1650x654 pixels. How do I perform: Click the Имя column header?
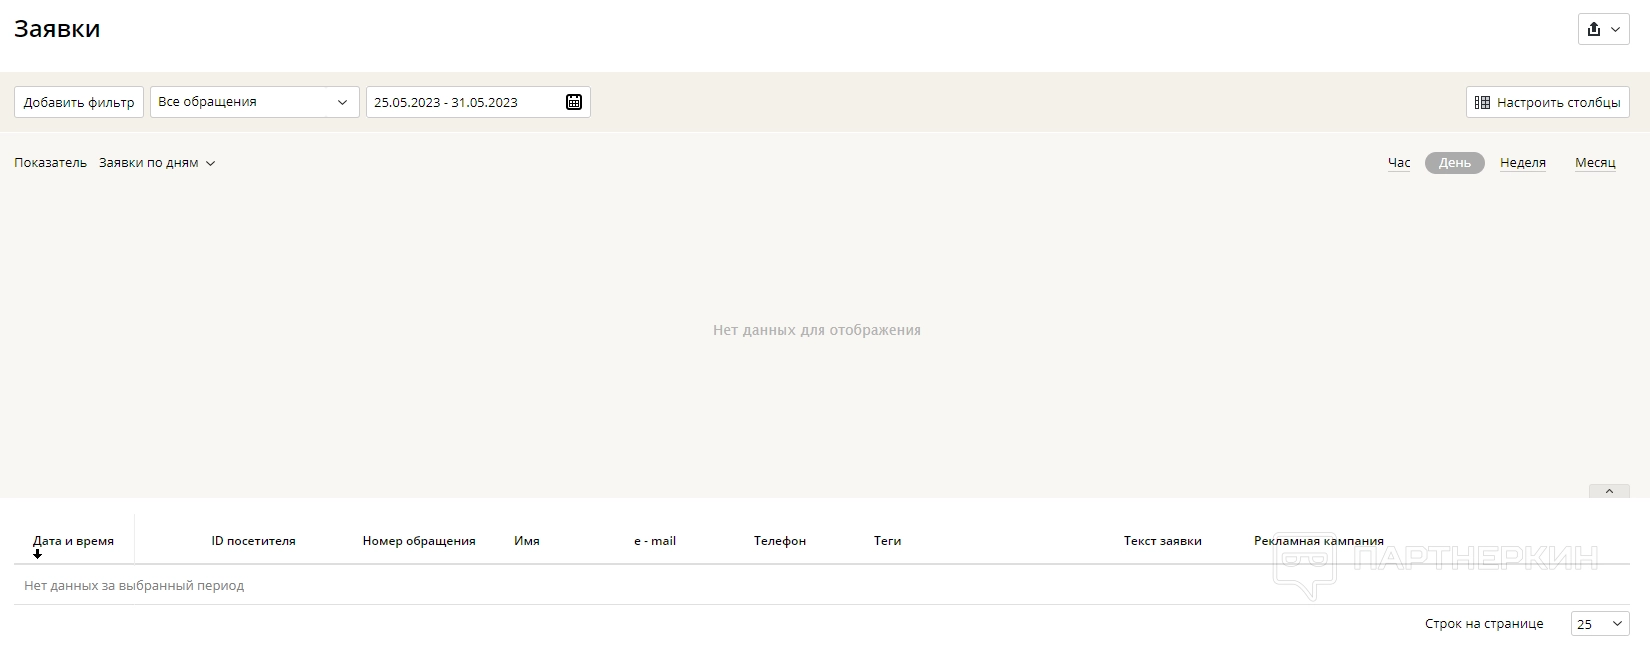click(527, 541)
